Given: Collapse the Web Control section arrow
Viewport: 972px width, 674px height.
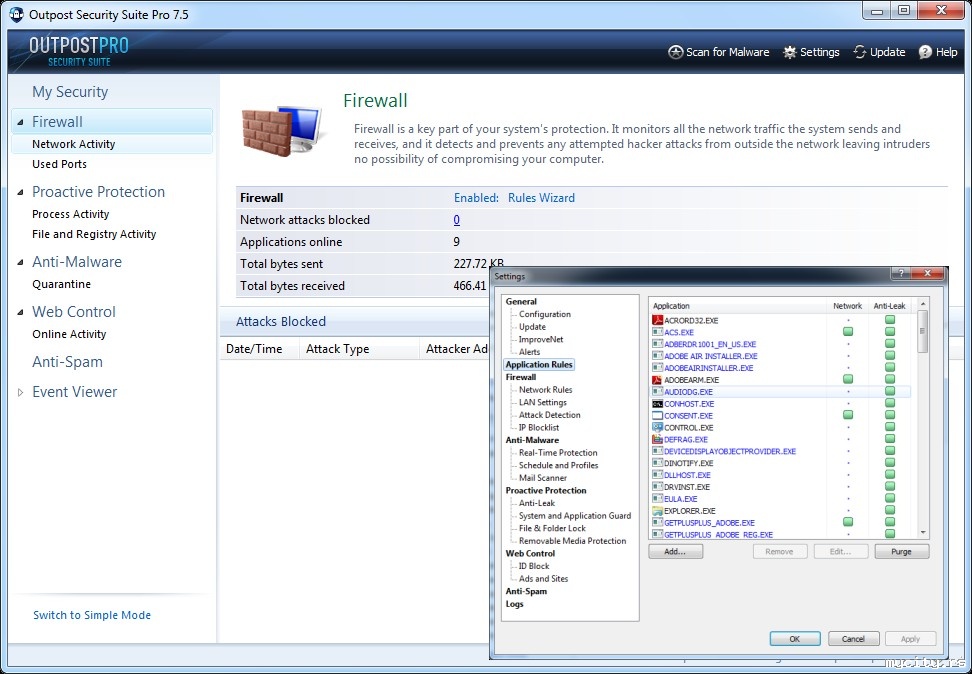Looking at the screenshot, I should (x=20, y=313).
